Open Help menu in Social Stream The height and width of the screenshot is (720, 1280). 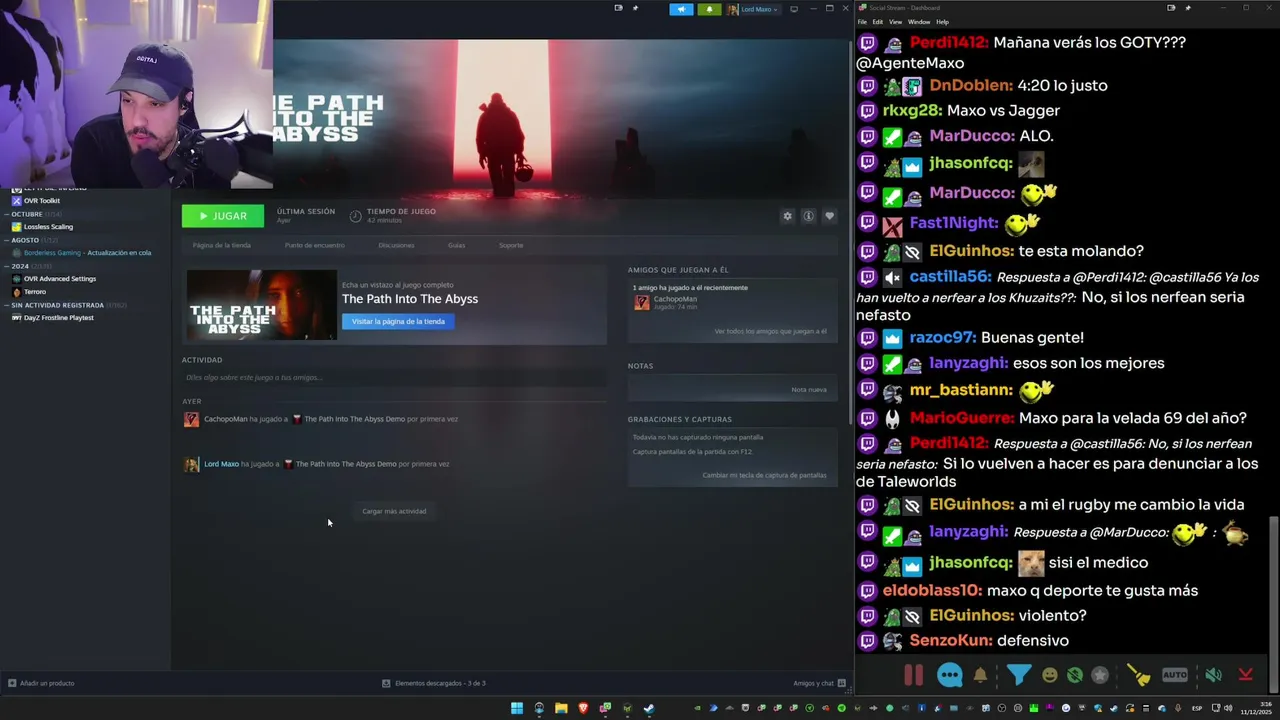pyautogui.click(x=942, y=22)
